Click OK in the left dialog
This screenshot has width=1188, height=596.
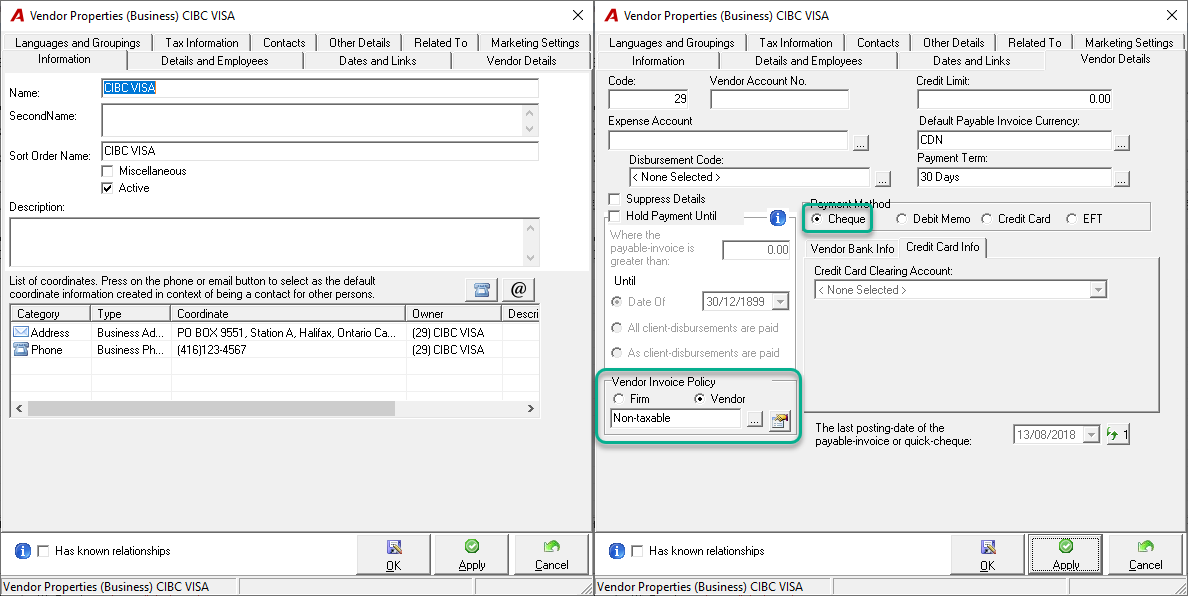393,555
